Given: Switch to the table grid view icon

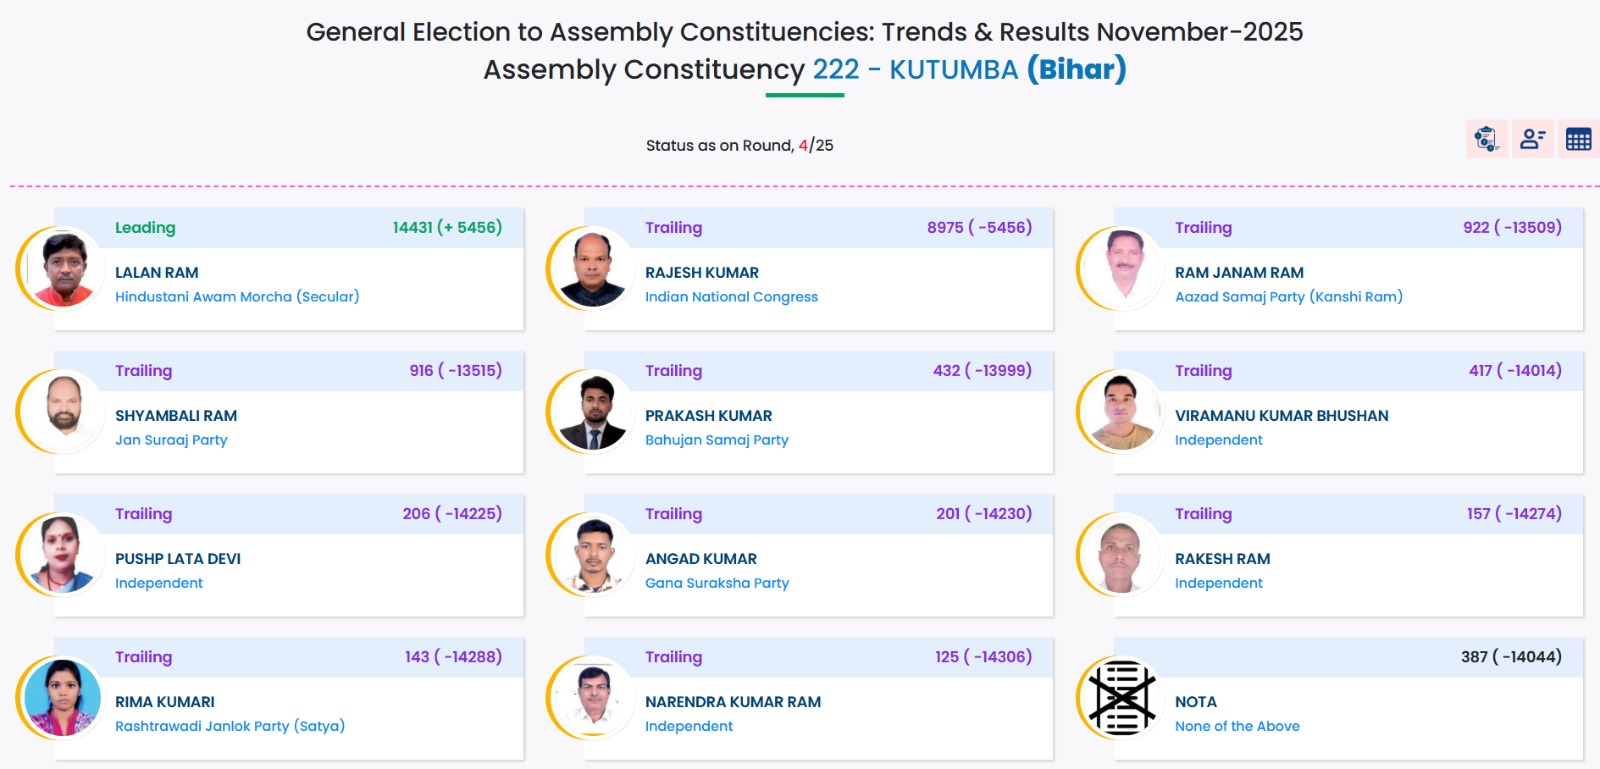Looking at the screenshot, I should [1578, 139].
